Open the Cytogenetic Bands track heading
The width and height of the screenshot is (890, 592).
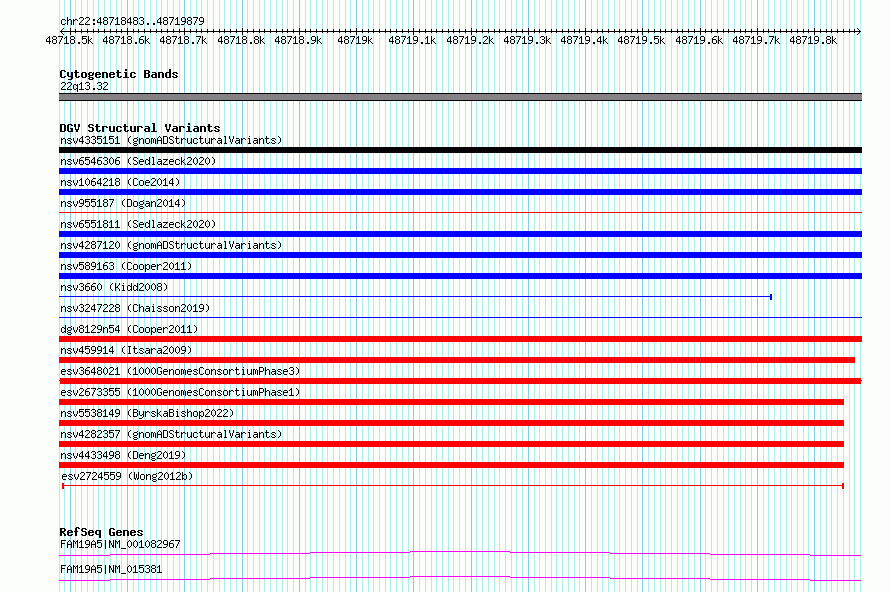[x=119, y=74]
